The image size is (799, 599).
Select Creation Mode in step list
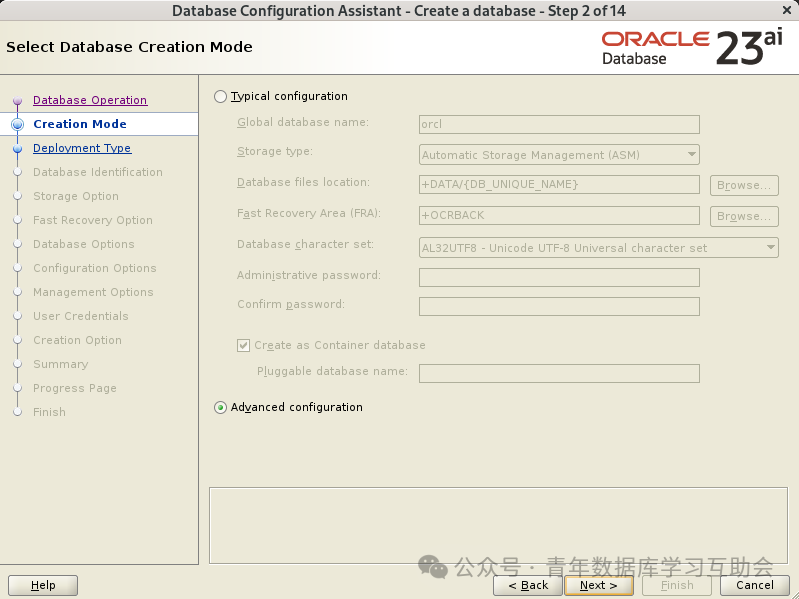80,124
